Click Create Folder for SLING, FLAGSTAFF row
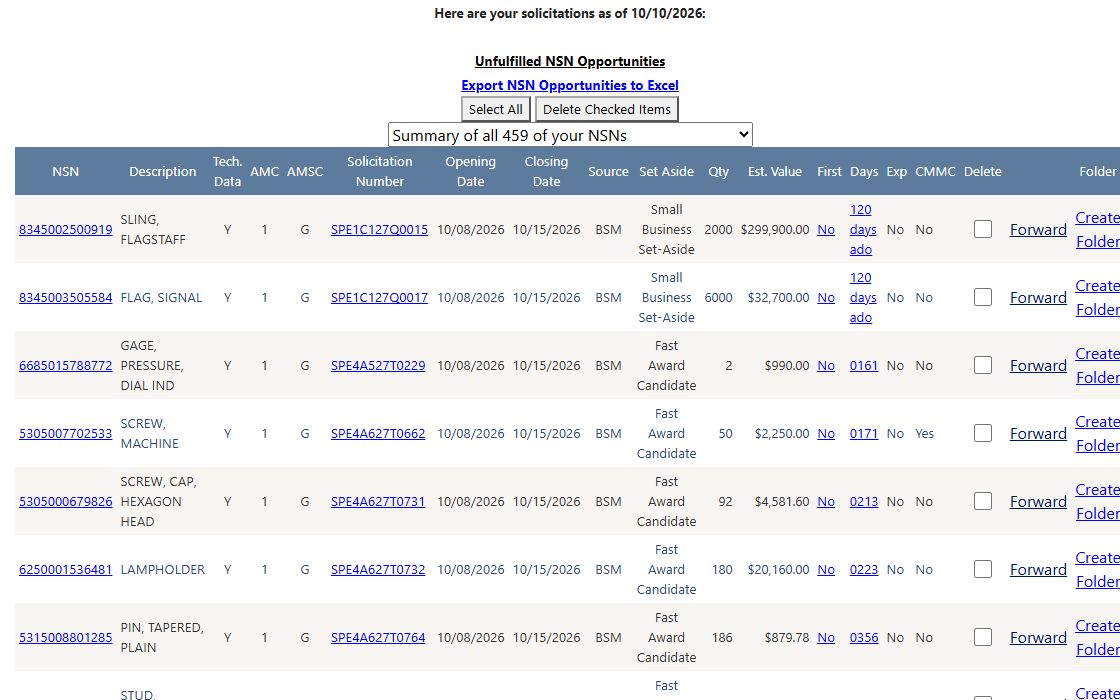1120x700 pixels. click(1098, 229)
